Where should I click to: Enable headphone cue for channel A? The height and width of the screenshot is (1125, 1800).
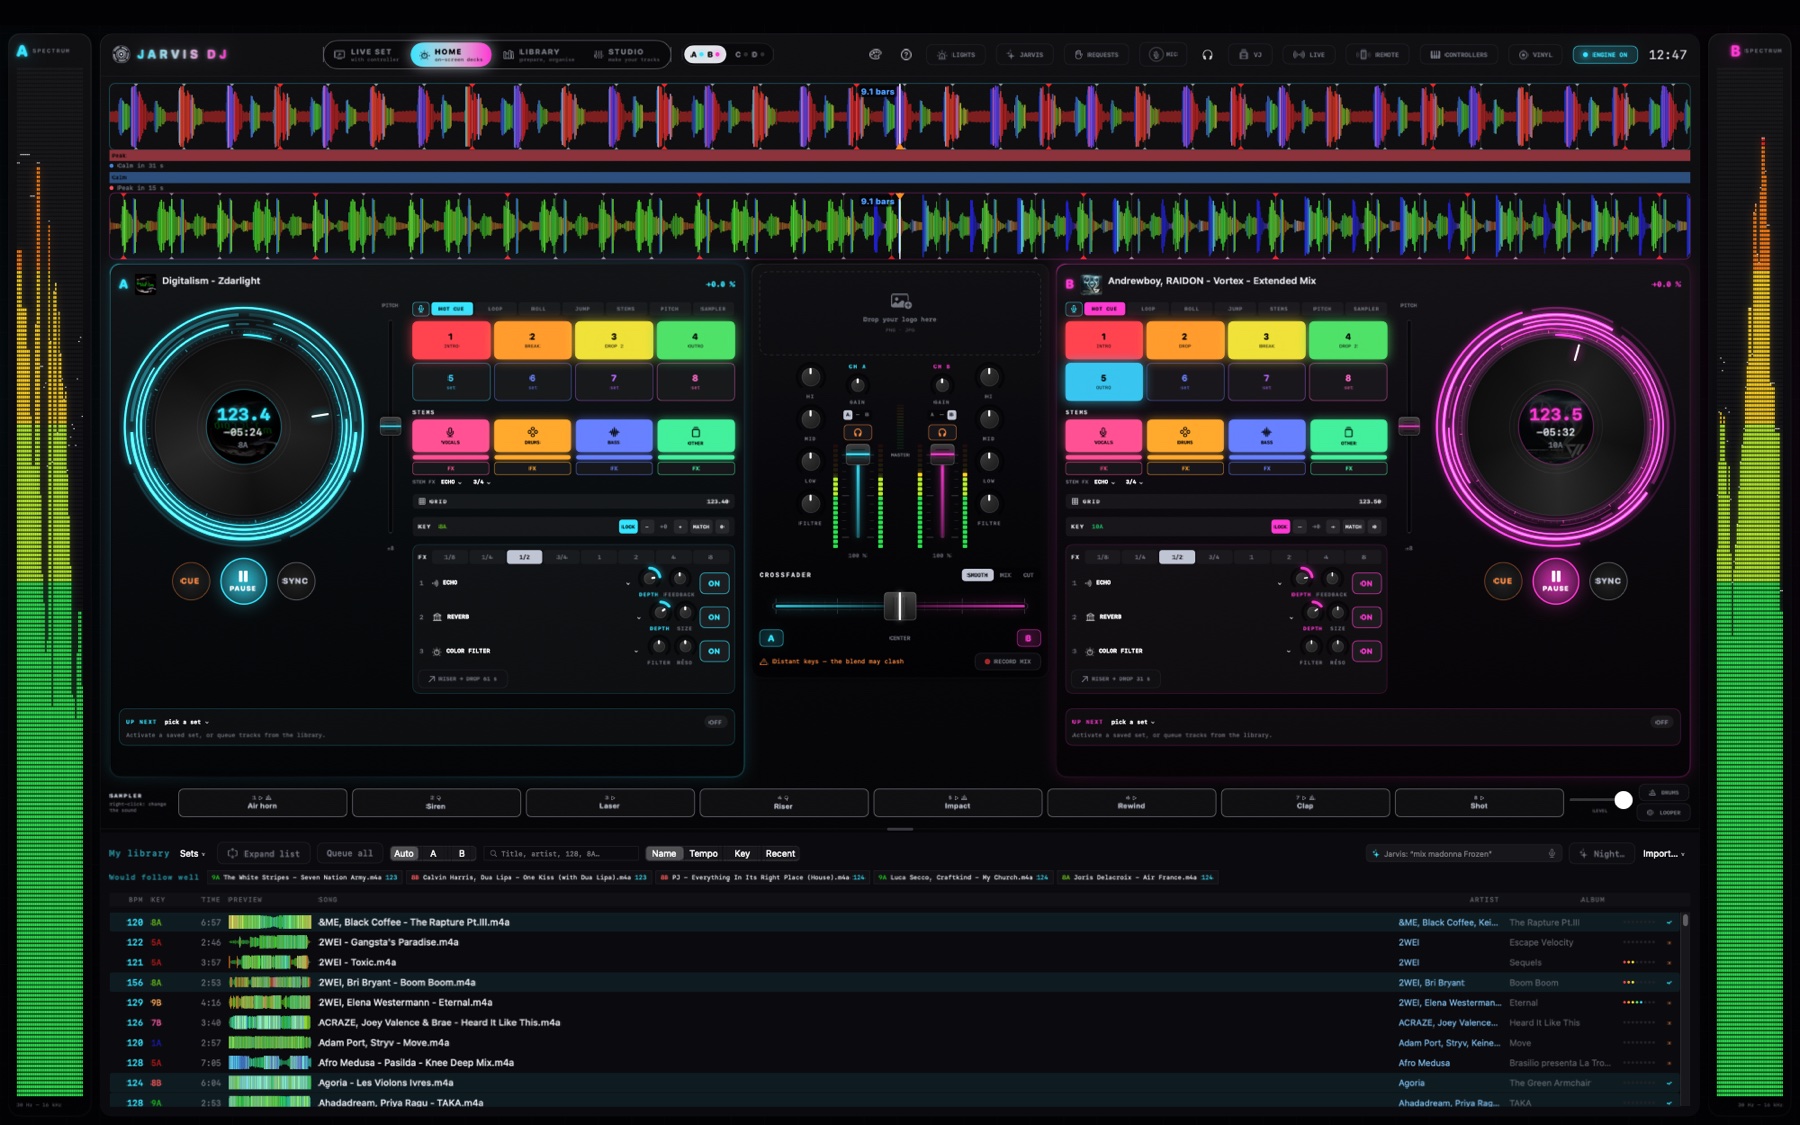(x=857, y=433)
